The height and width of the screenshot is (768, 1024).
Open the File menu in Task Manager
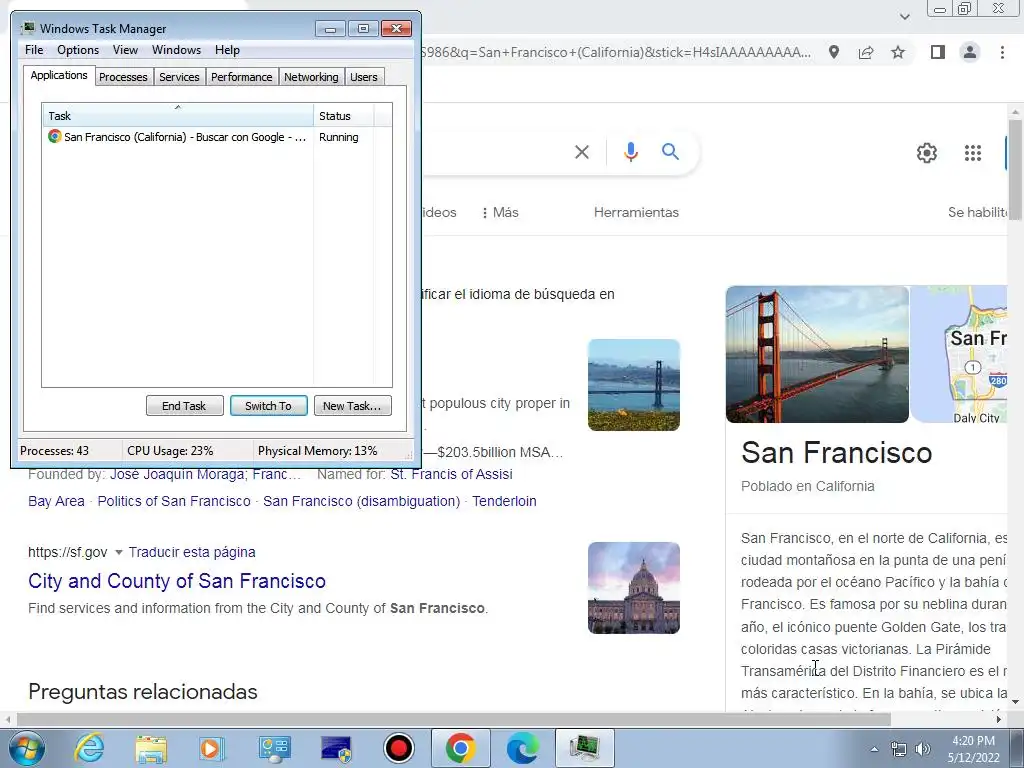point(34,50)
